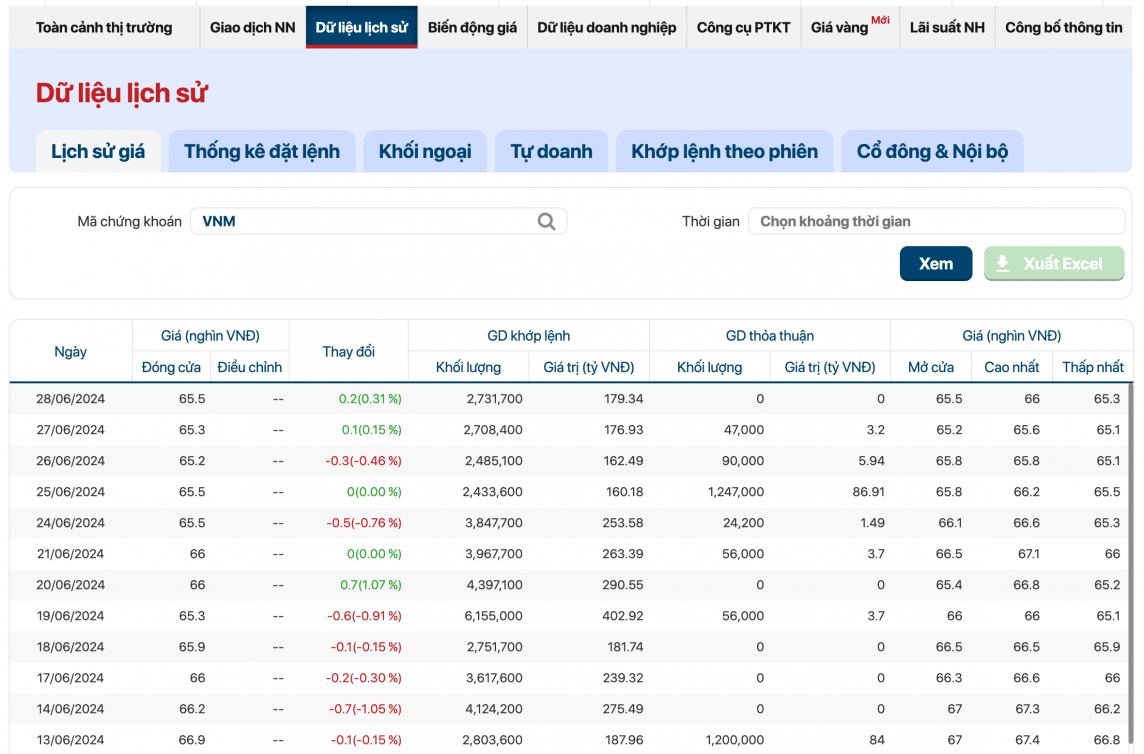
Task: Select the Thống kê đặt lệnh tab
Action: 262,152
